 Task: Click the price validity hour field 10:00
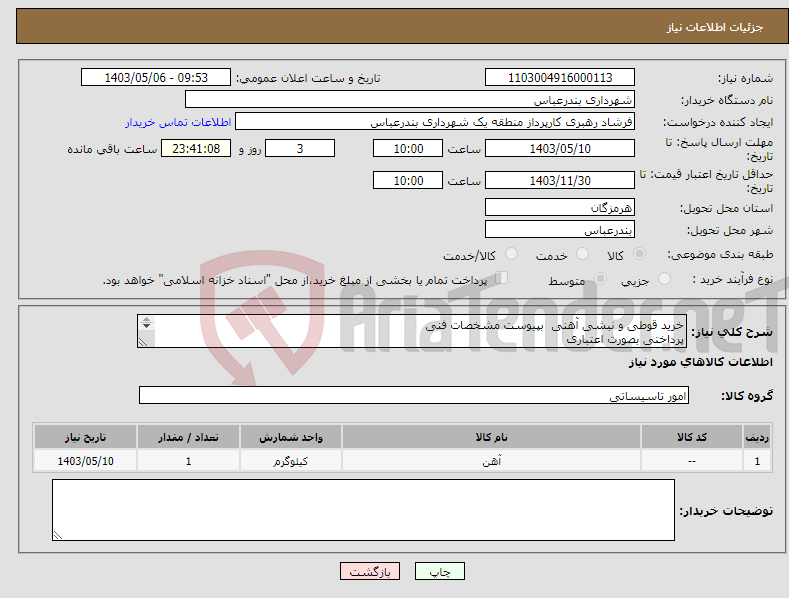pos(408,180)
